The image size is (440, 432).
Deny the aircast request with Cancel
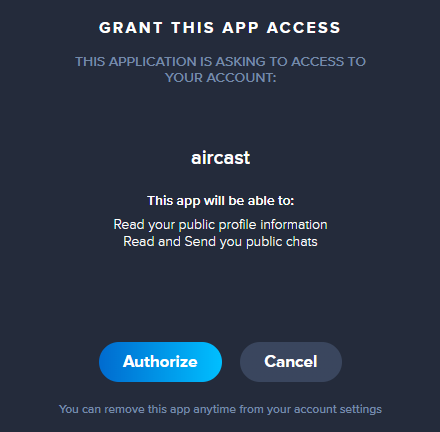[291, 362]
